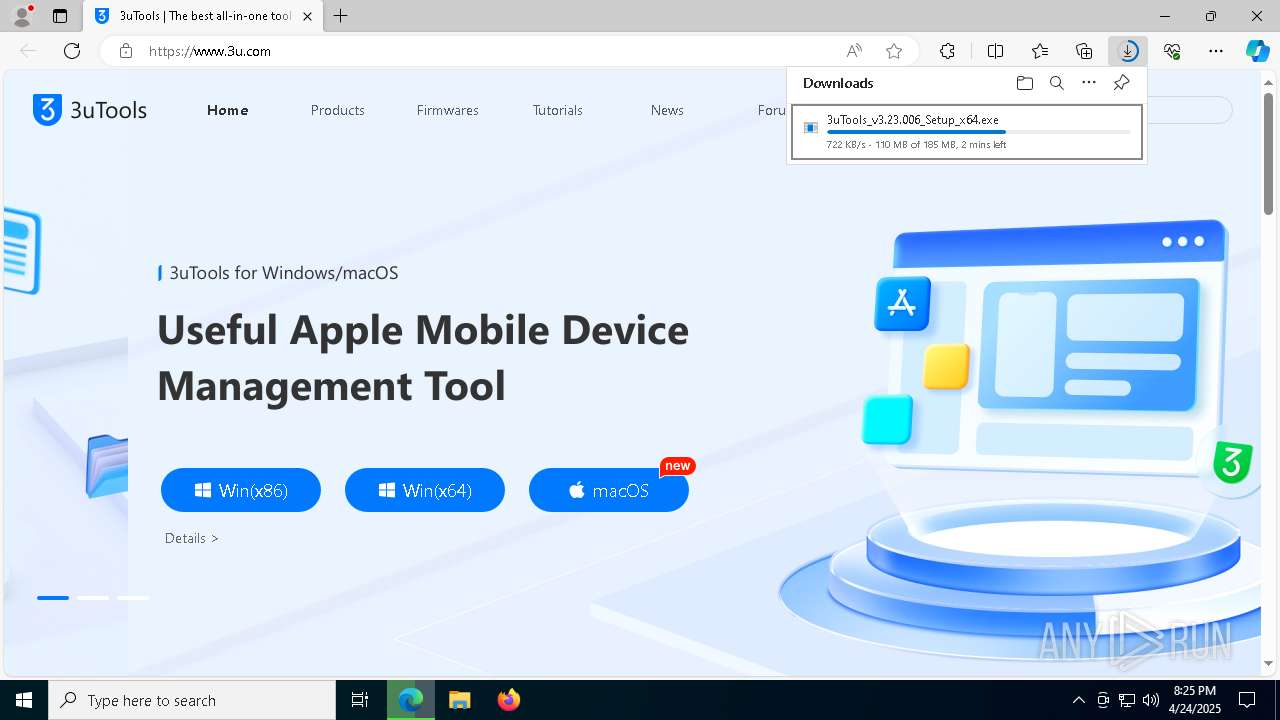Select the second carousel slide indicator
The height and width of the screenshot is (720, 1280).
click(93, 598)
